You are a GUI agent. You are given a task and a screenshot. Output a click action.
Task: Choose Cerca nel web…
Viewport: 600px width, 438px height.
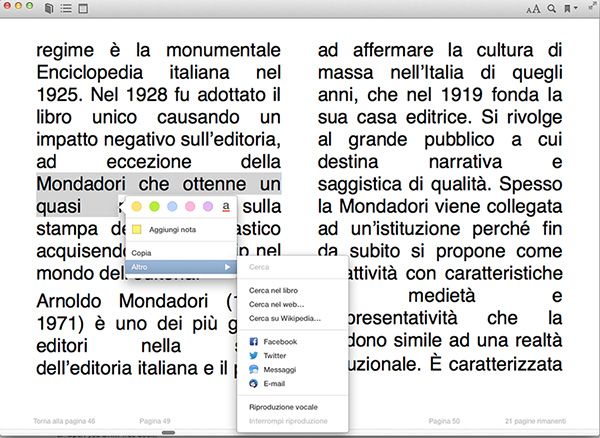276,304
